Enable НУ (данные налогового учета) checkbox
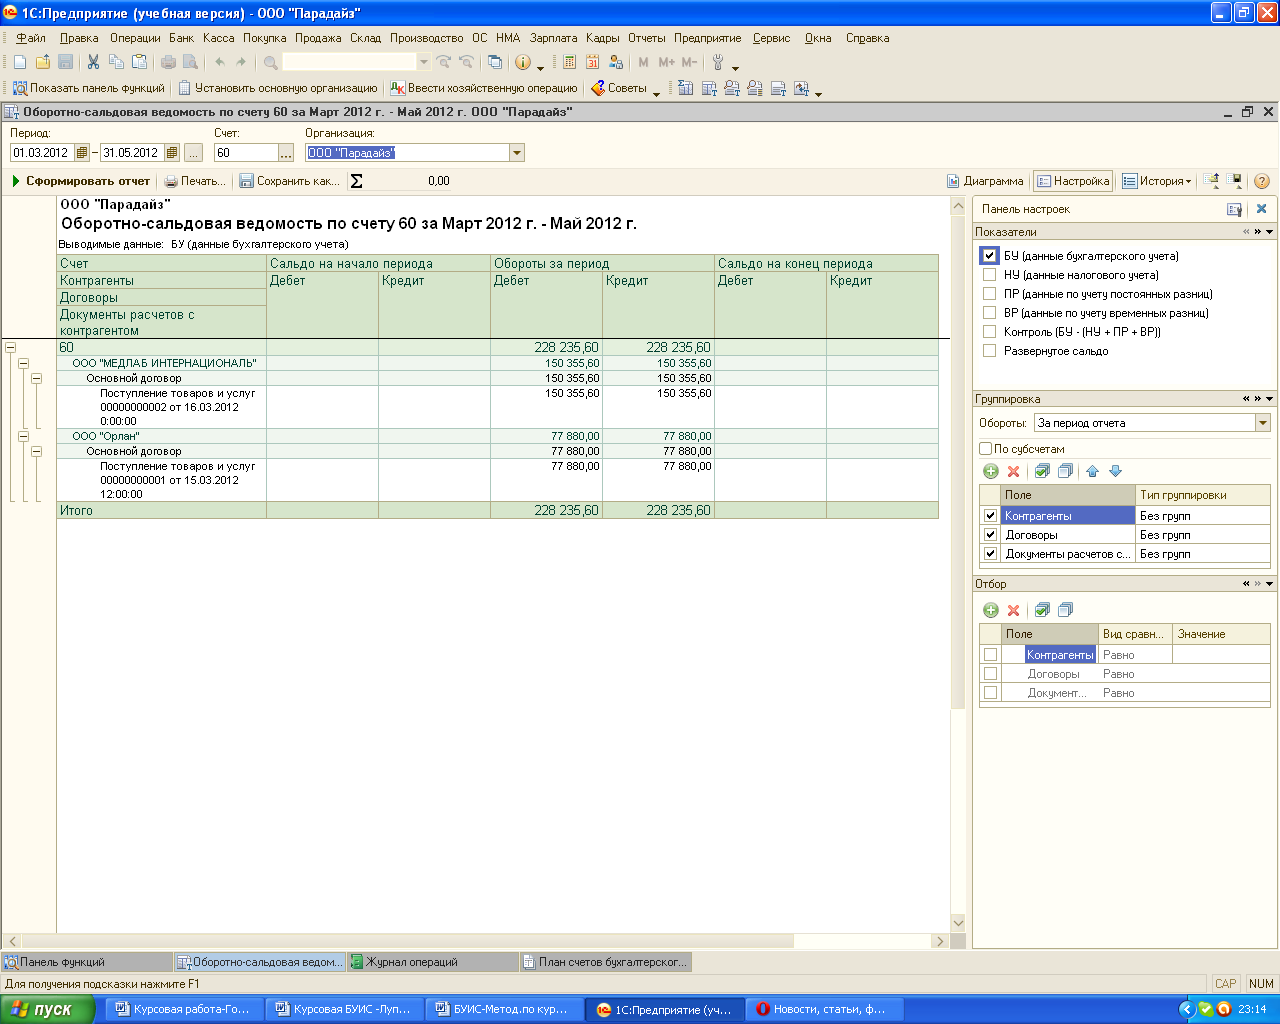 click(x=989, y=275)
